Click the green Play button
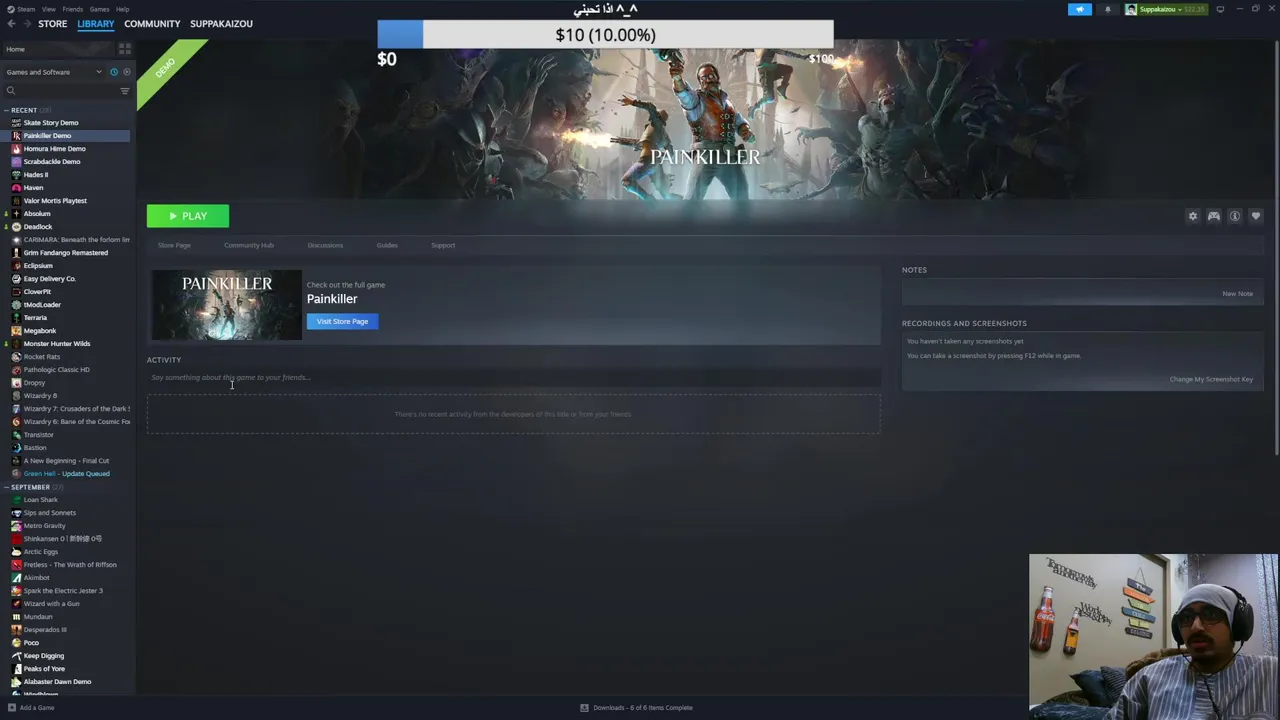Image resolution: width=1280 pixels, height=720 pixels. pos(188,216)
